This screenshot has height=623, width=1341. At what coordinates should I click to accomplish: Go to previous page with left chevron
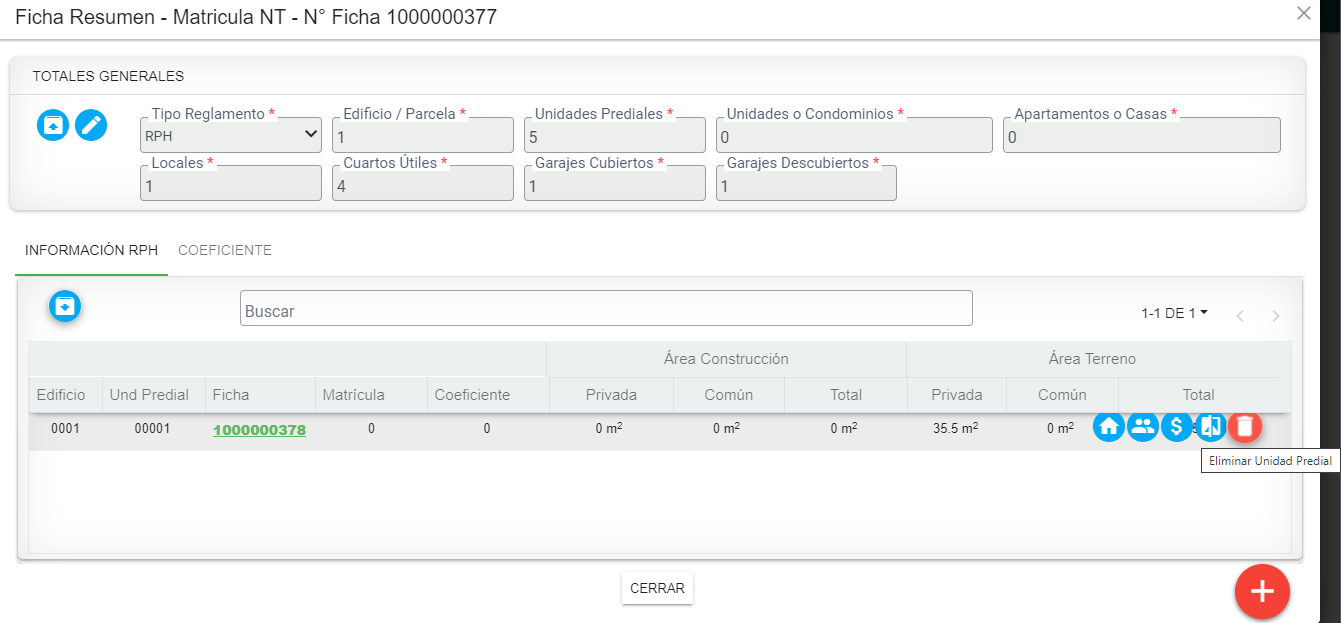(1240, 316)
